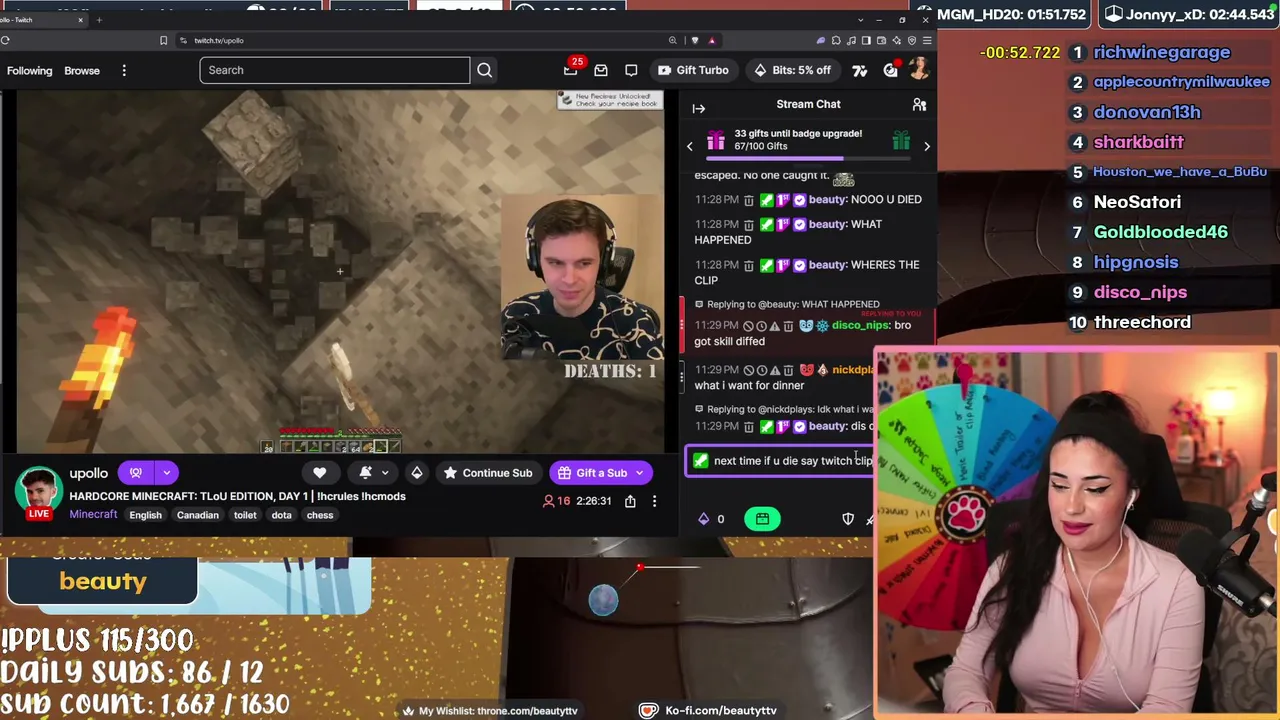Open the whispers speech bubble icon
The height and width of the screenshot is (720, 1280).
coord(631,70)
